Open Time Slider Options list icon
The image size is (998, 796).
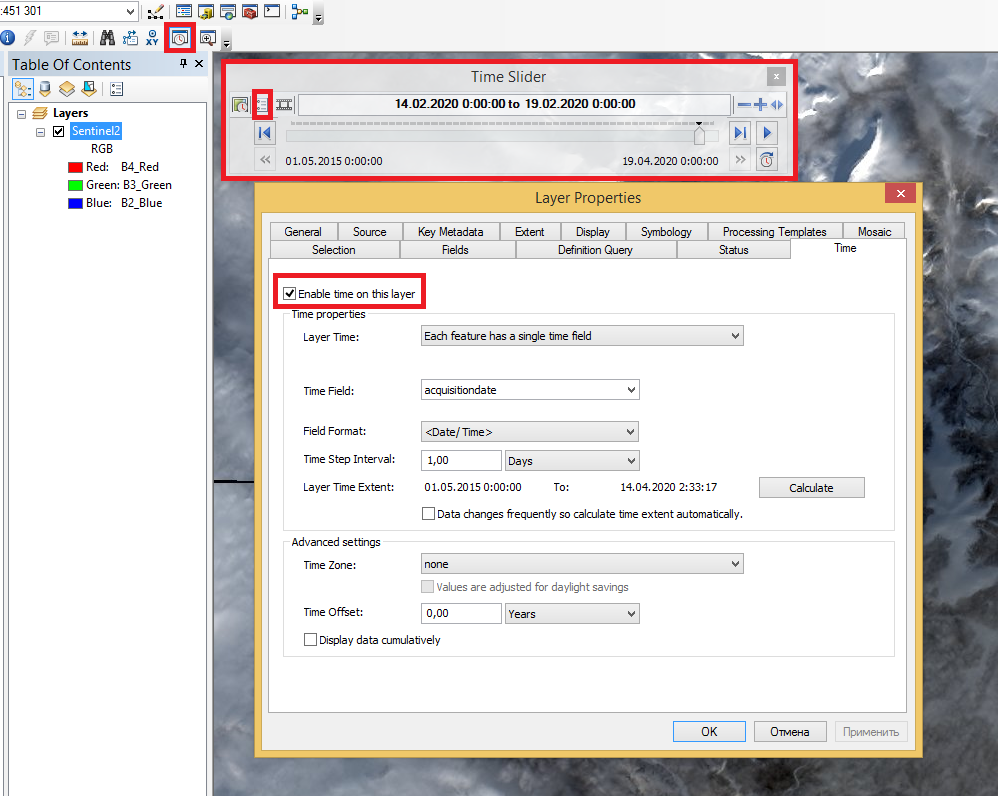pos(262,105)
